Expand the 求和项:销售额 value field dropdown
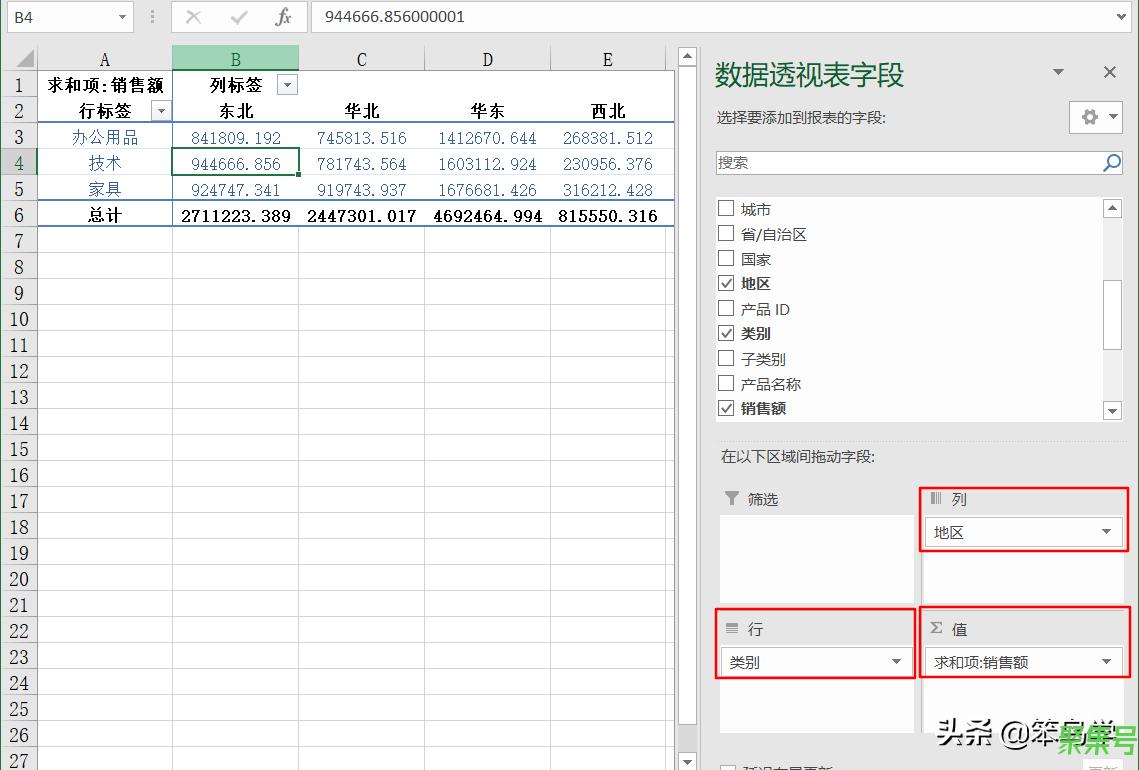This screenshot has width=1139, height=770. tap(1106, 662)
